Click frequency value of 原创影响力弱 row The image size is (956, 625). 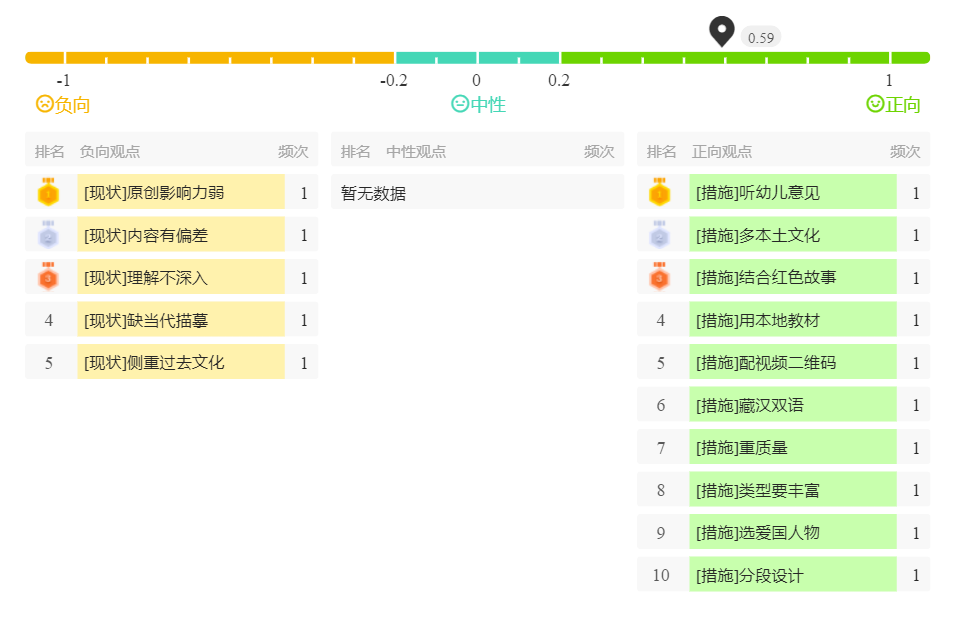click(304, 193)
